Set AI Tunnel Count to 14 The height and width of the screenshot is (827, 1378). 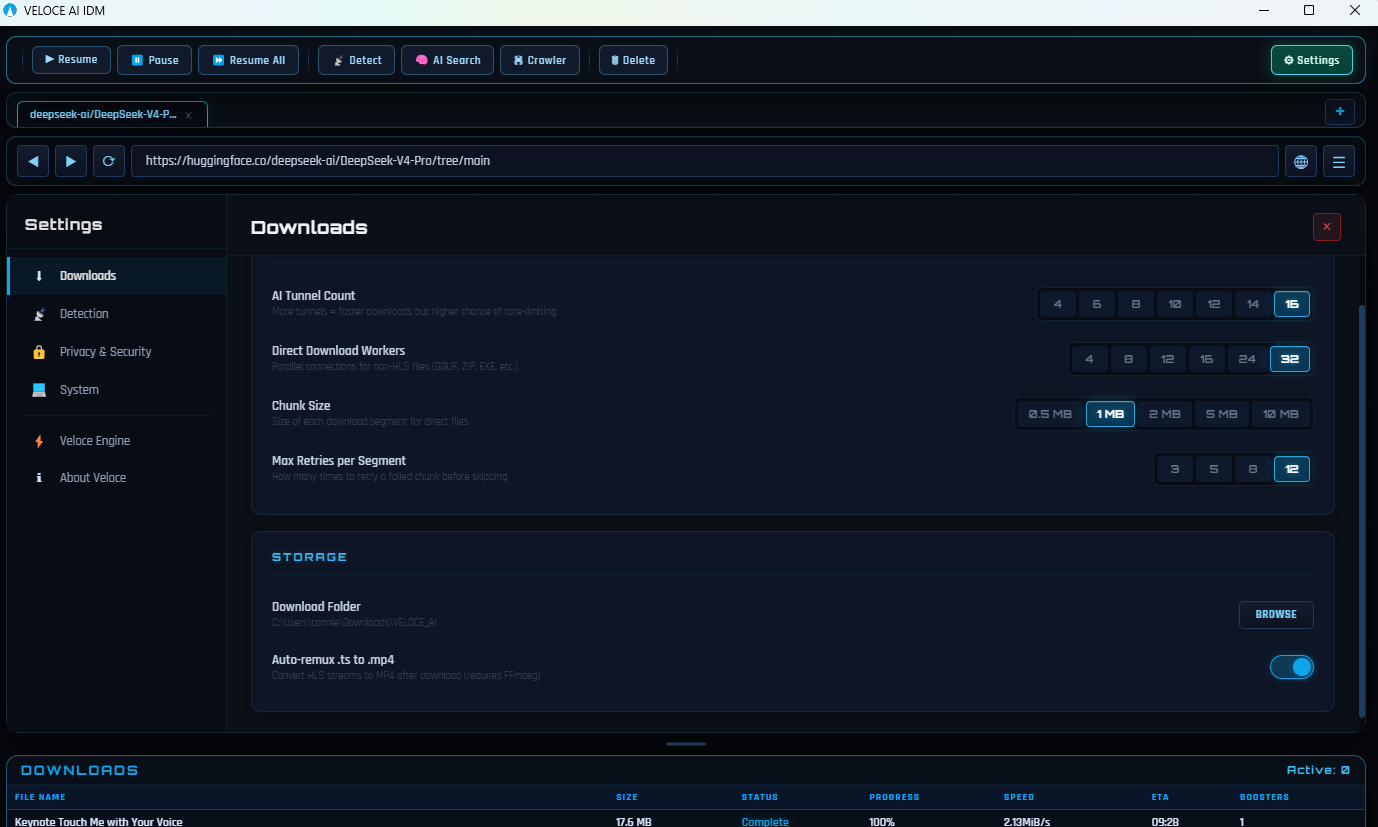pyautogui.click(x=1252, y=304)
